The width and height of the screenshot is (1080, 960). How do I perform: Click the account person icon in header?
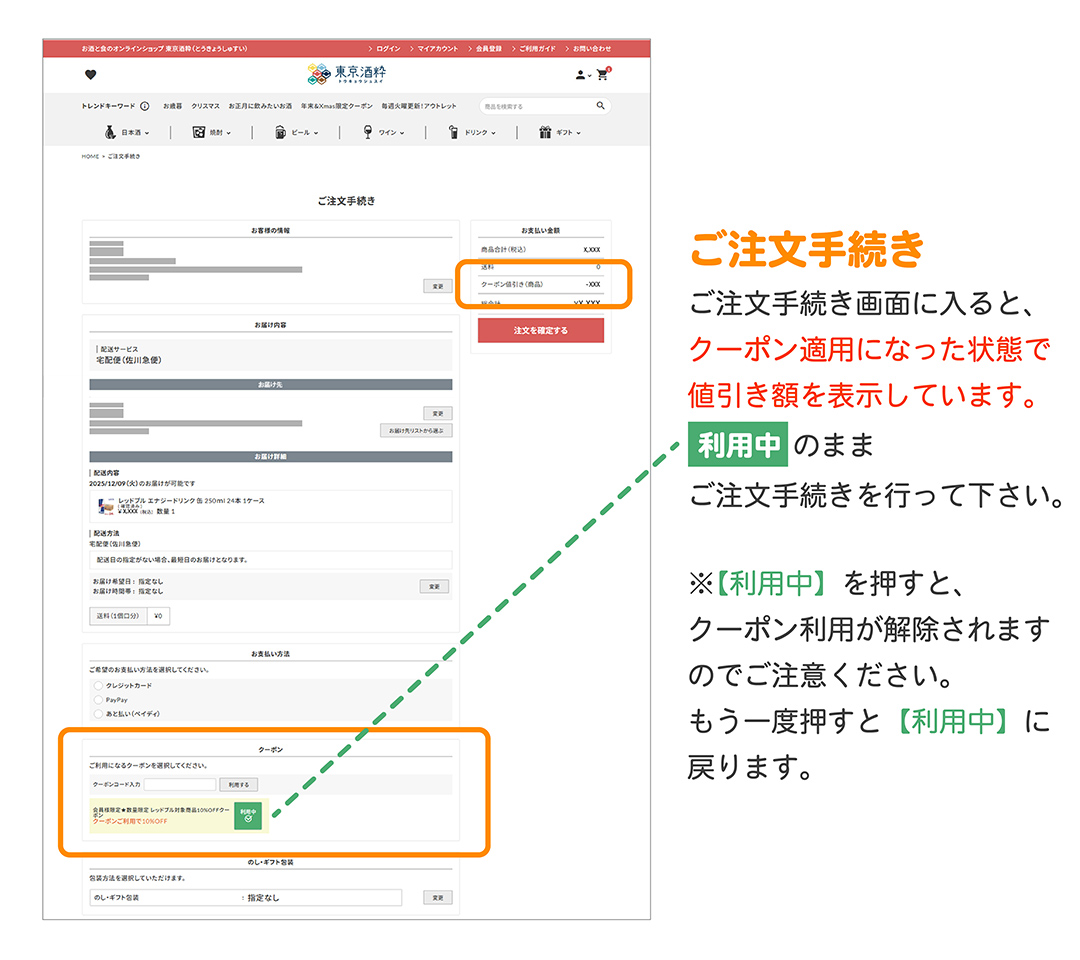tap(579, 76)
